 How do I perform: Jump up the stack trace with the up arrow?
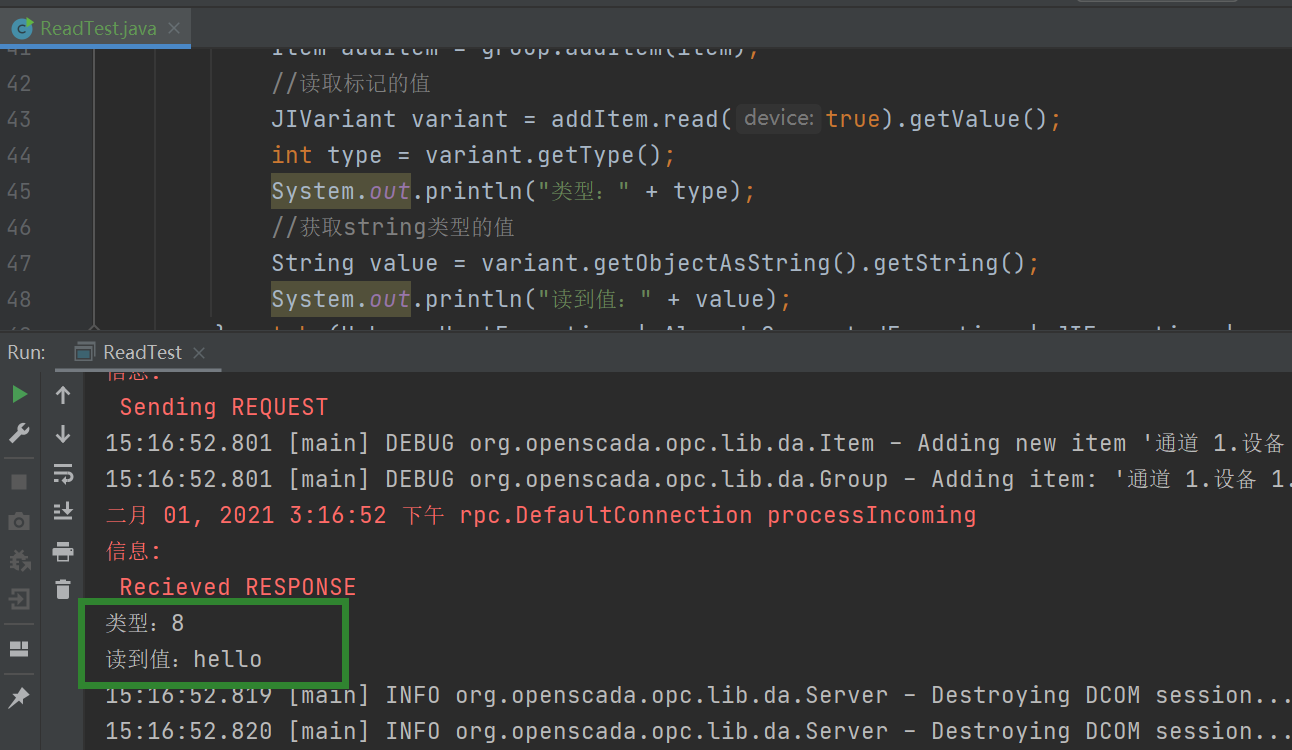tap(63, 395)
